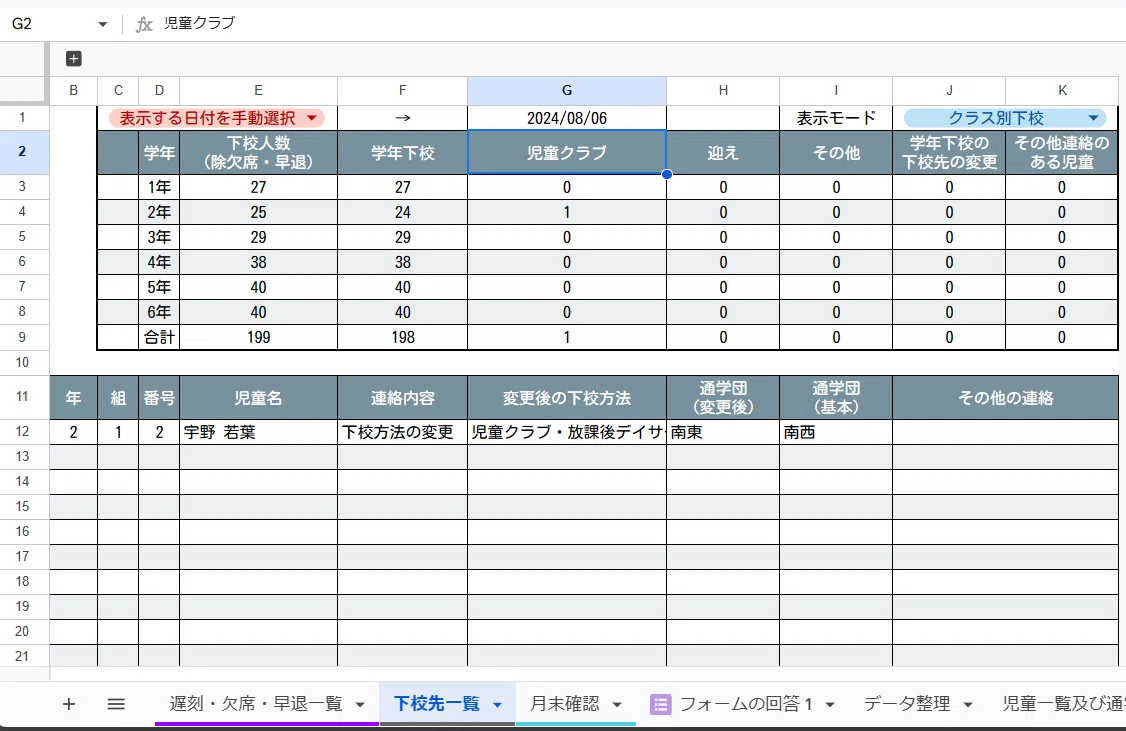Image resolution: width=1126 pixels, height=731 pixels.
Task: Click 2年 学年下校 value 24
Action: [x=402, y=213]
